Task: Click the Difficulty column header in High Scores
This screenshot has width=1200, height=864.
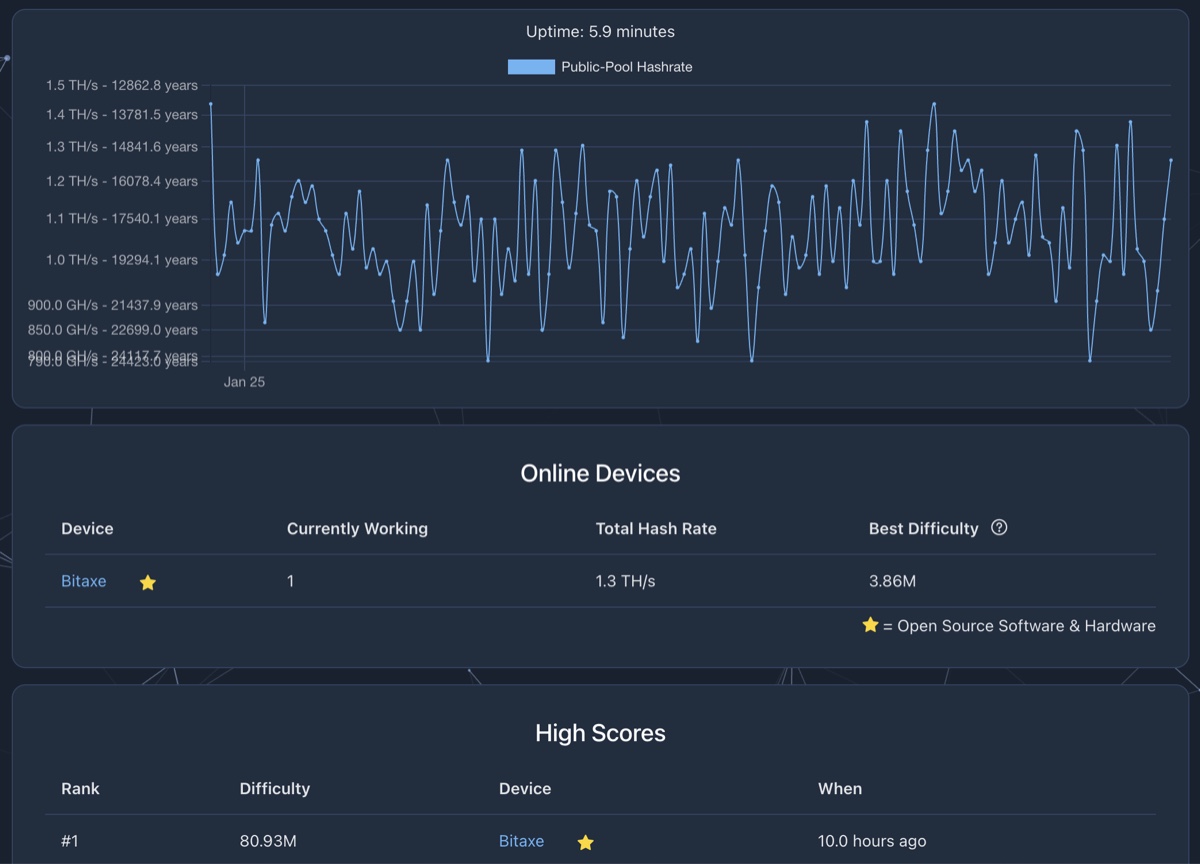Action: coord(275,788)
